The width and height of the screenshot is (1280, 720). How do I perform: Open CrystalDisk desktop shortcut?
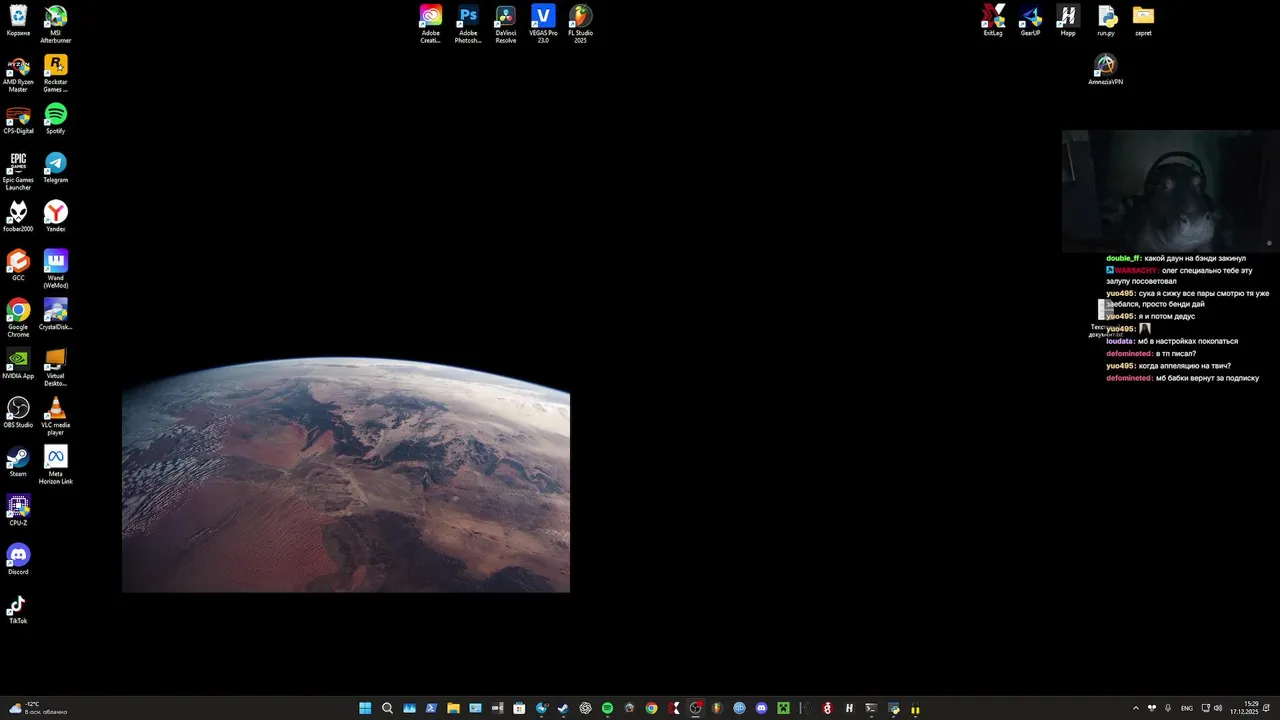click(x=56, y=315)
